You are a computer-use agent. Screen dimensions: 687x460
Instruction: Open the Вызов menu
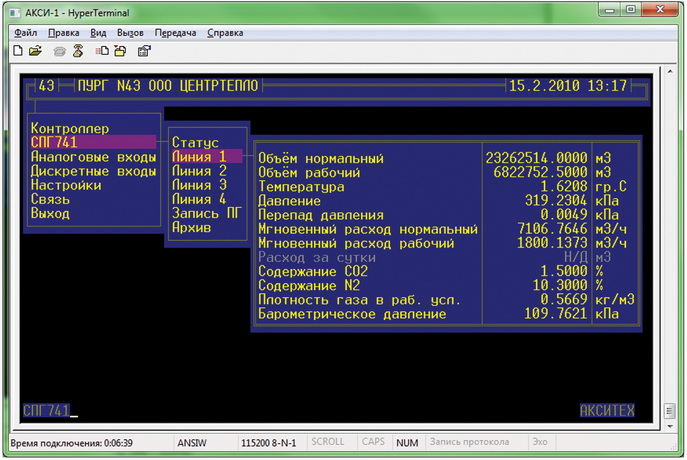click(130, 33)
